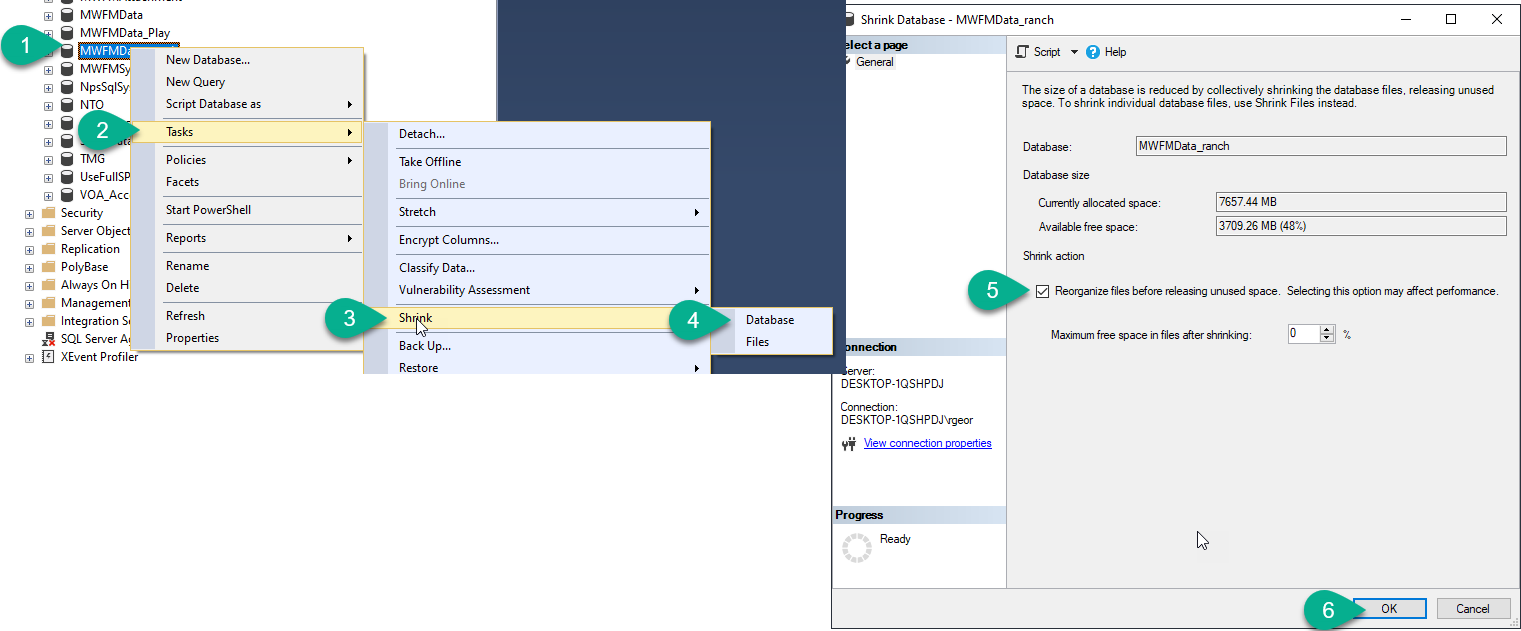Click the PolyBase folder icon
The width and height of the screenshot is (1521, 631).
pyautogui.click(x=48, y=267)
